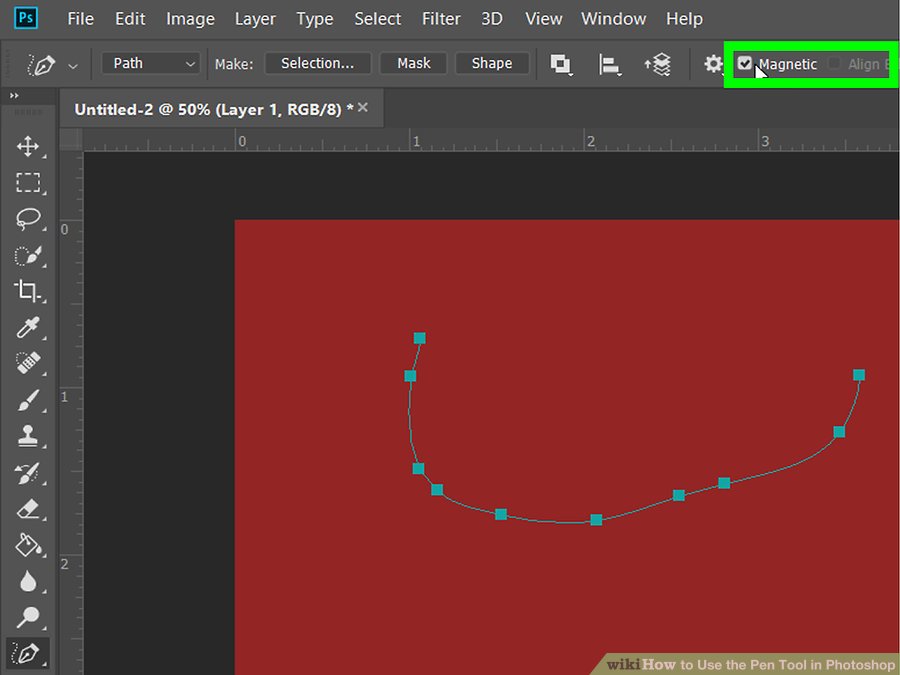Viewport: 900px width, 675px height.
Task: Expand the collapsed toolbox panel arrows
Action: click(14, 95)
